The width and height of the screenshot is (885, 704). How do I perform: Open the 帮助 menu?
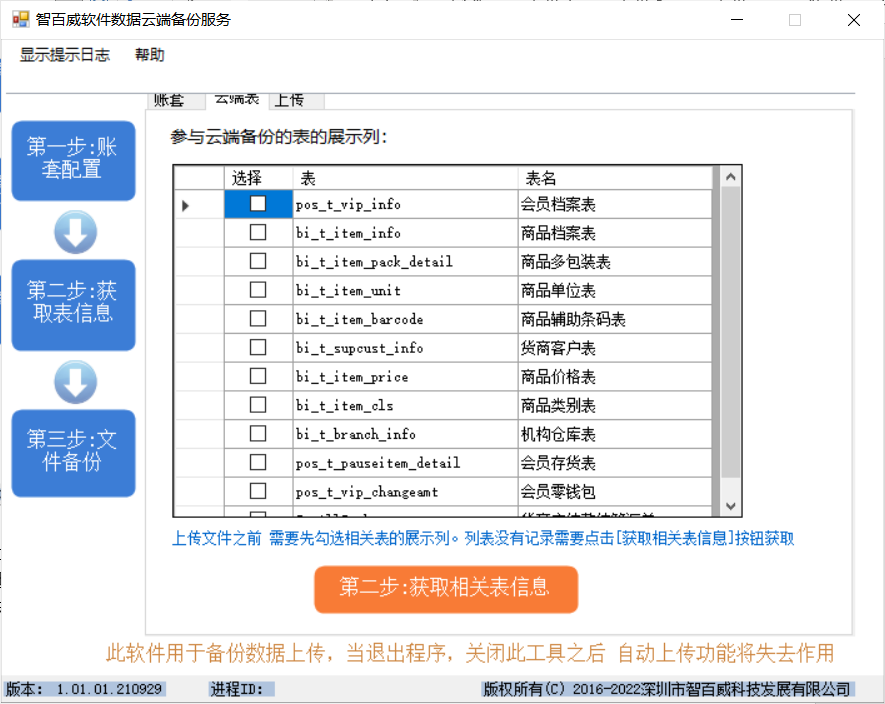coord(150,55)
